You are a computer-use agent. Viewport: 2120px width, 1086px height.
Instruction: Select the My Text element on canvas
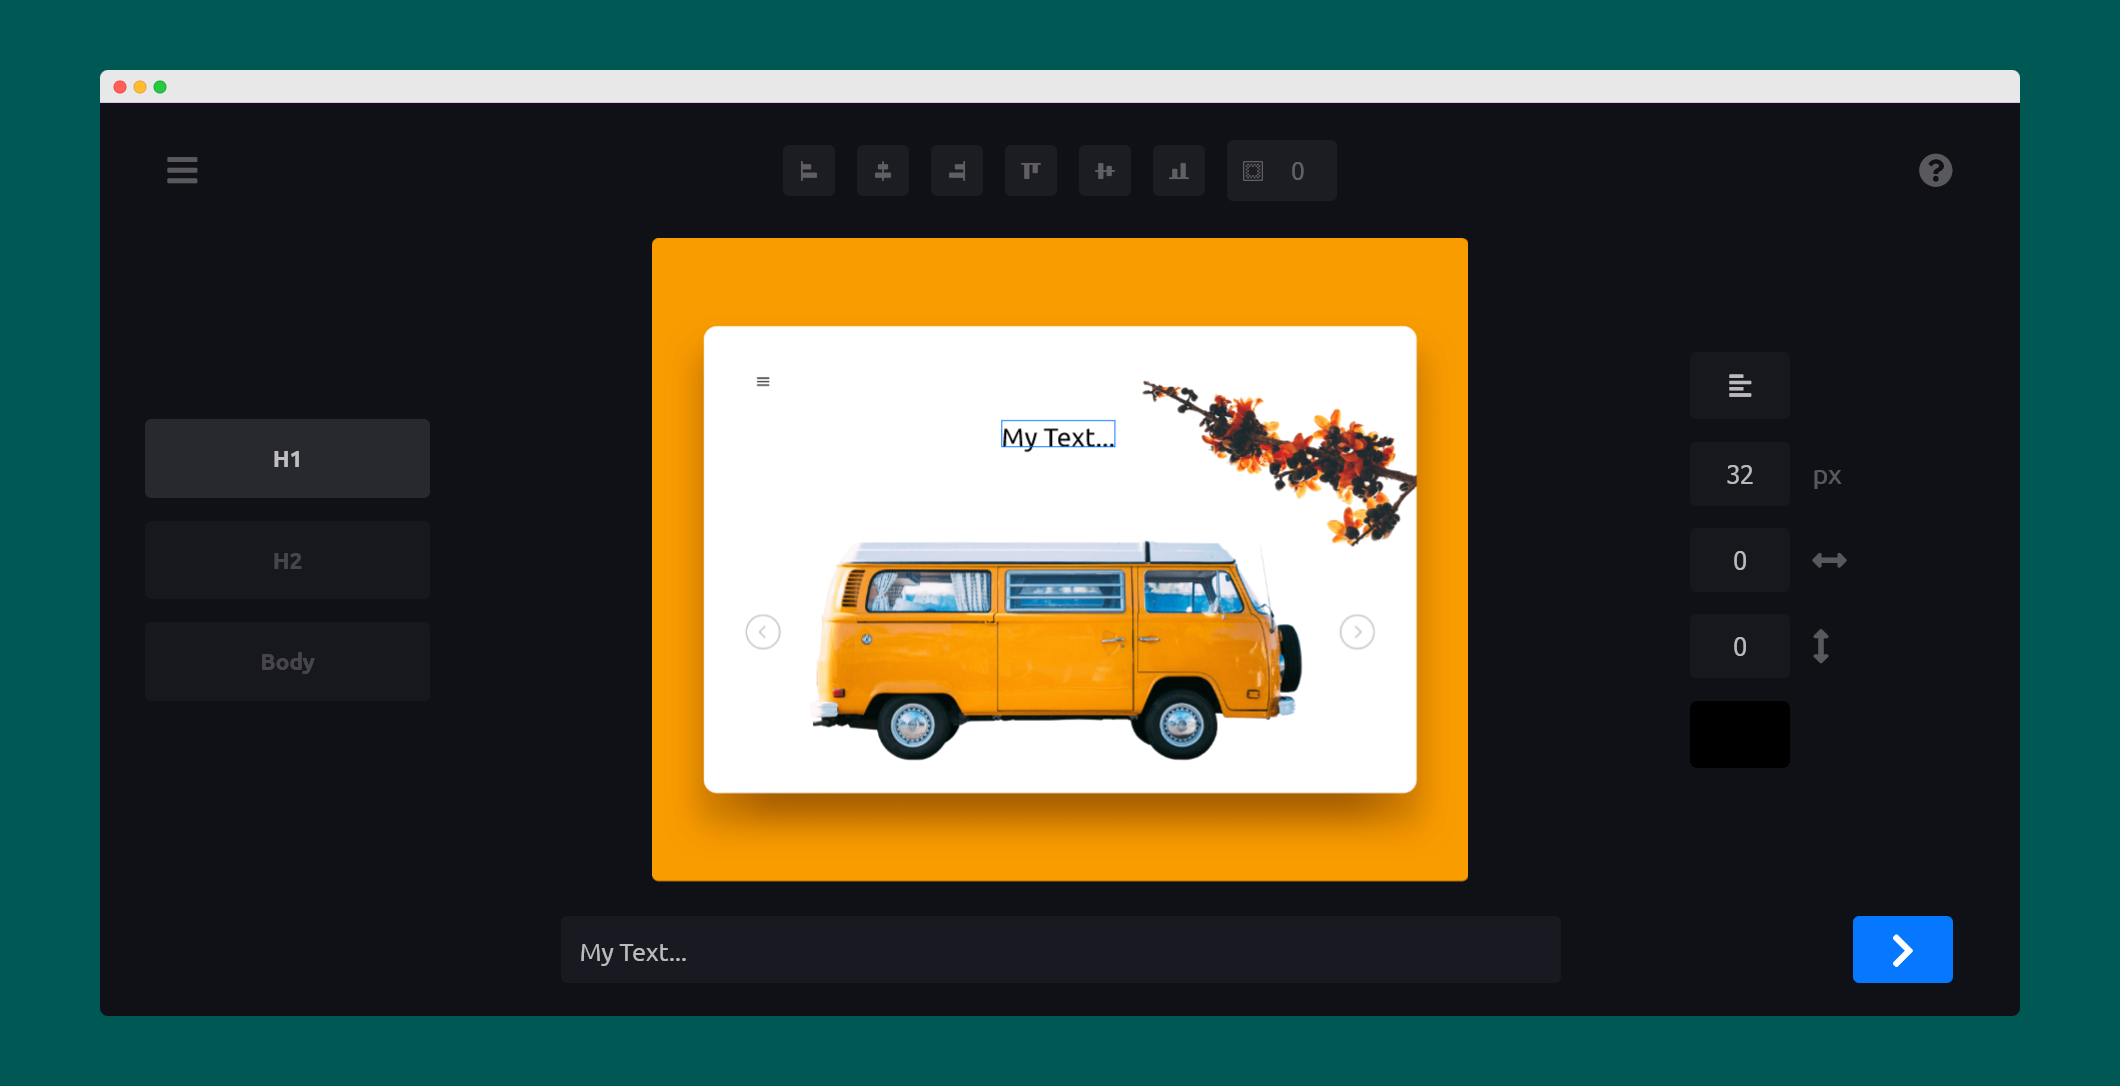[1057, 436]
